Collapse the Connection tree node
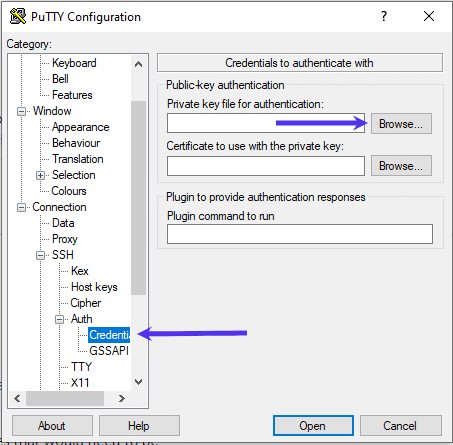Screen dimensions: 453x445 (21, 207)
